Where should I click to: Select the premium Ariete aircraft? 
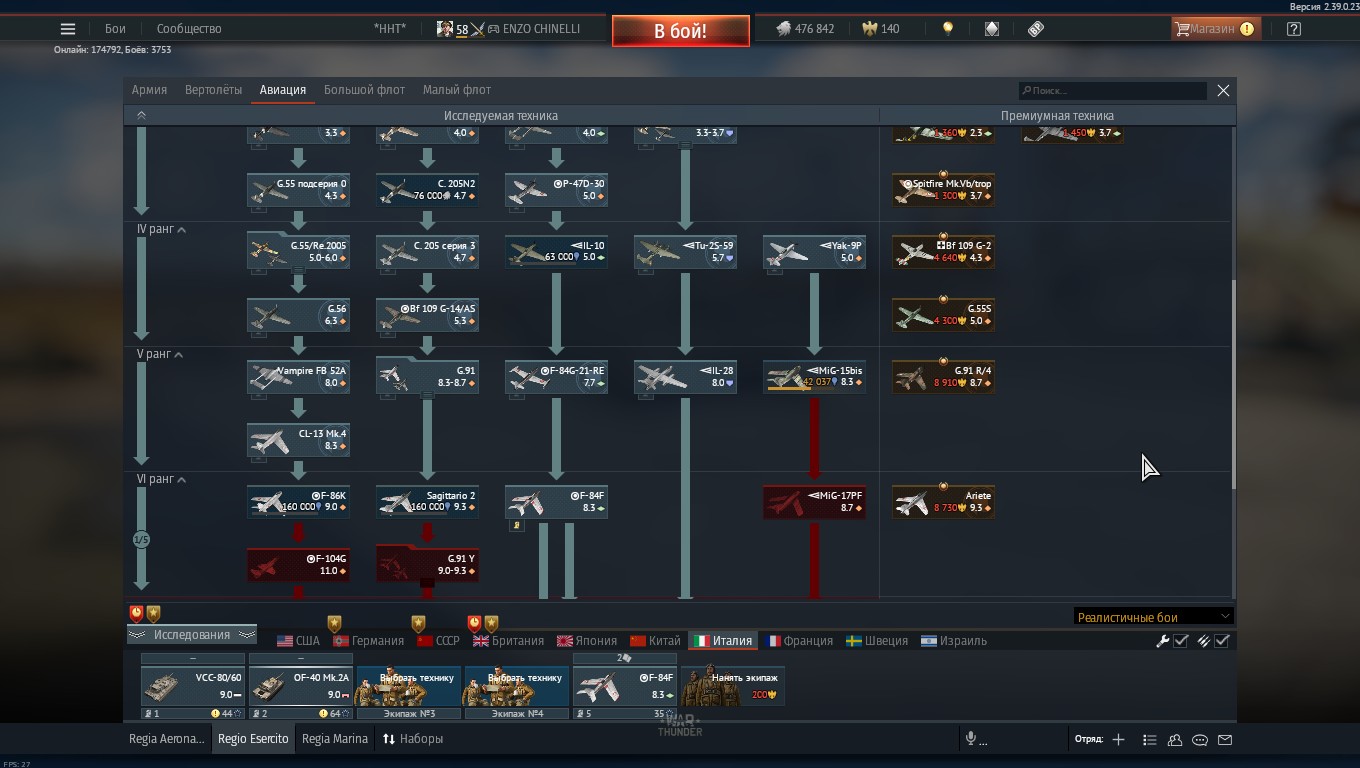(x=943, y=502)
